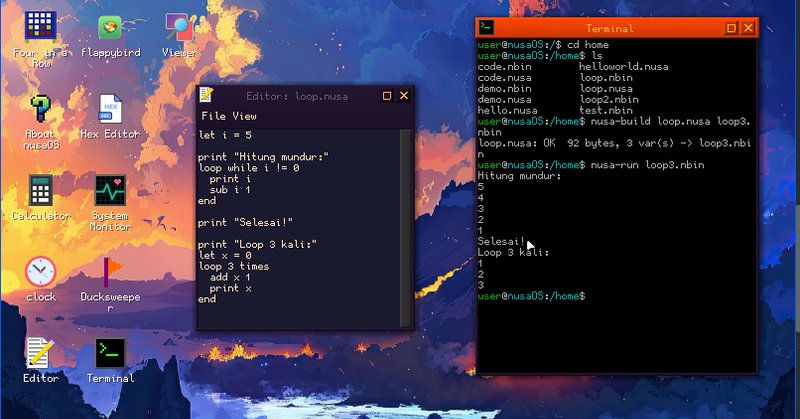Click the 'add x 1' line in Editor
This screenshot has width=800, height=419.
[230, 277]
